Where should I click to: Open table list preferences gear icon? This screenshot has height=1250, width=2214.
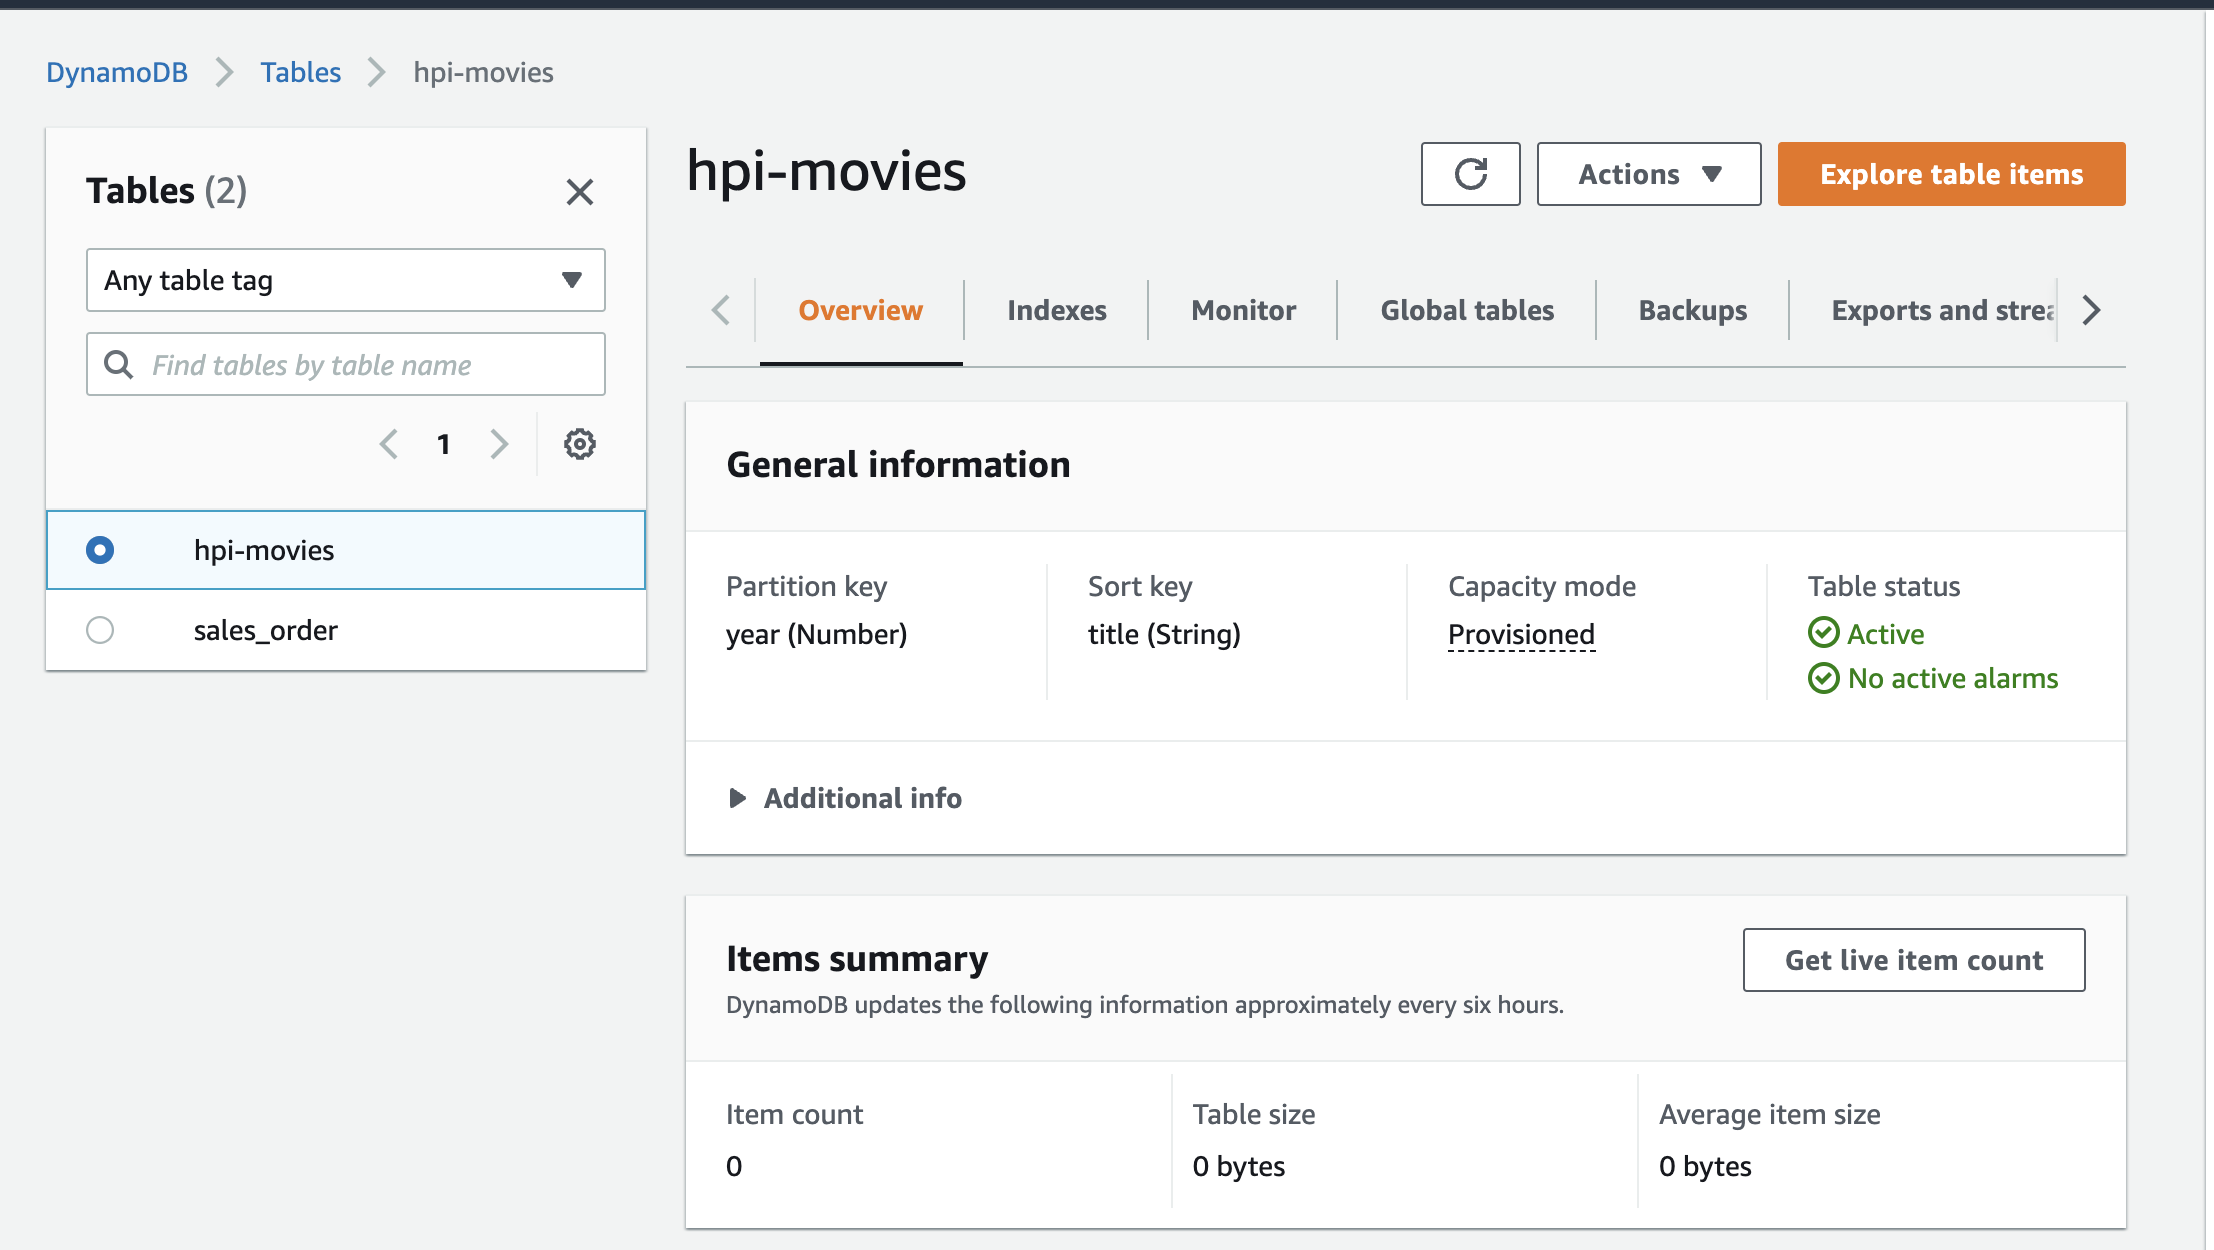tap(580, 444)
